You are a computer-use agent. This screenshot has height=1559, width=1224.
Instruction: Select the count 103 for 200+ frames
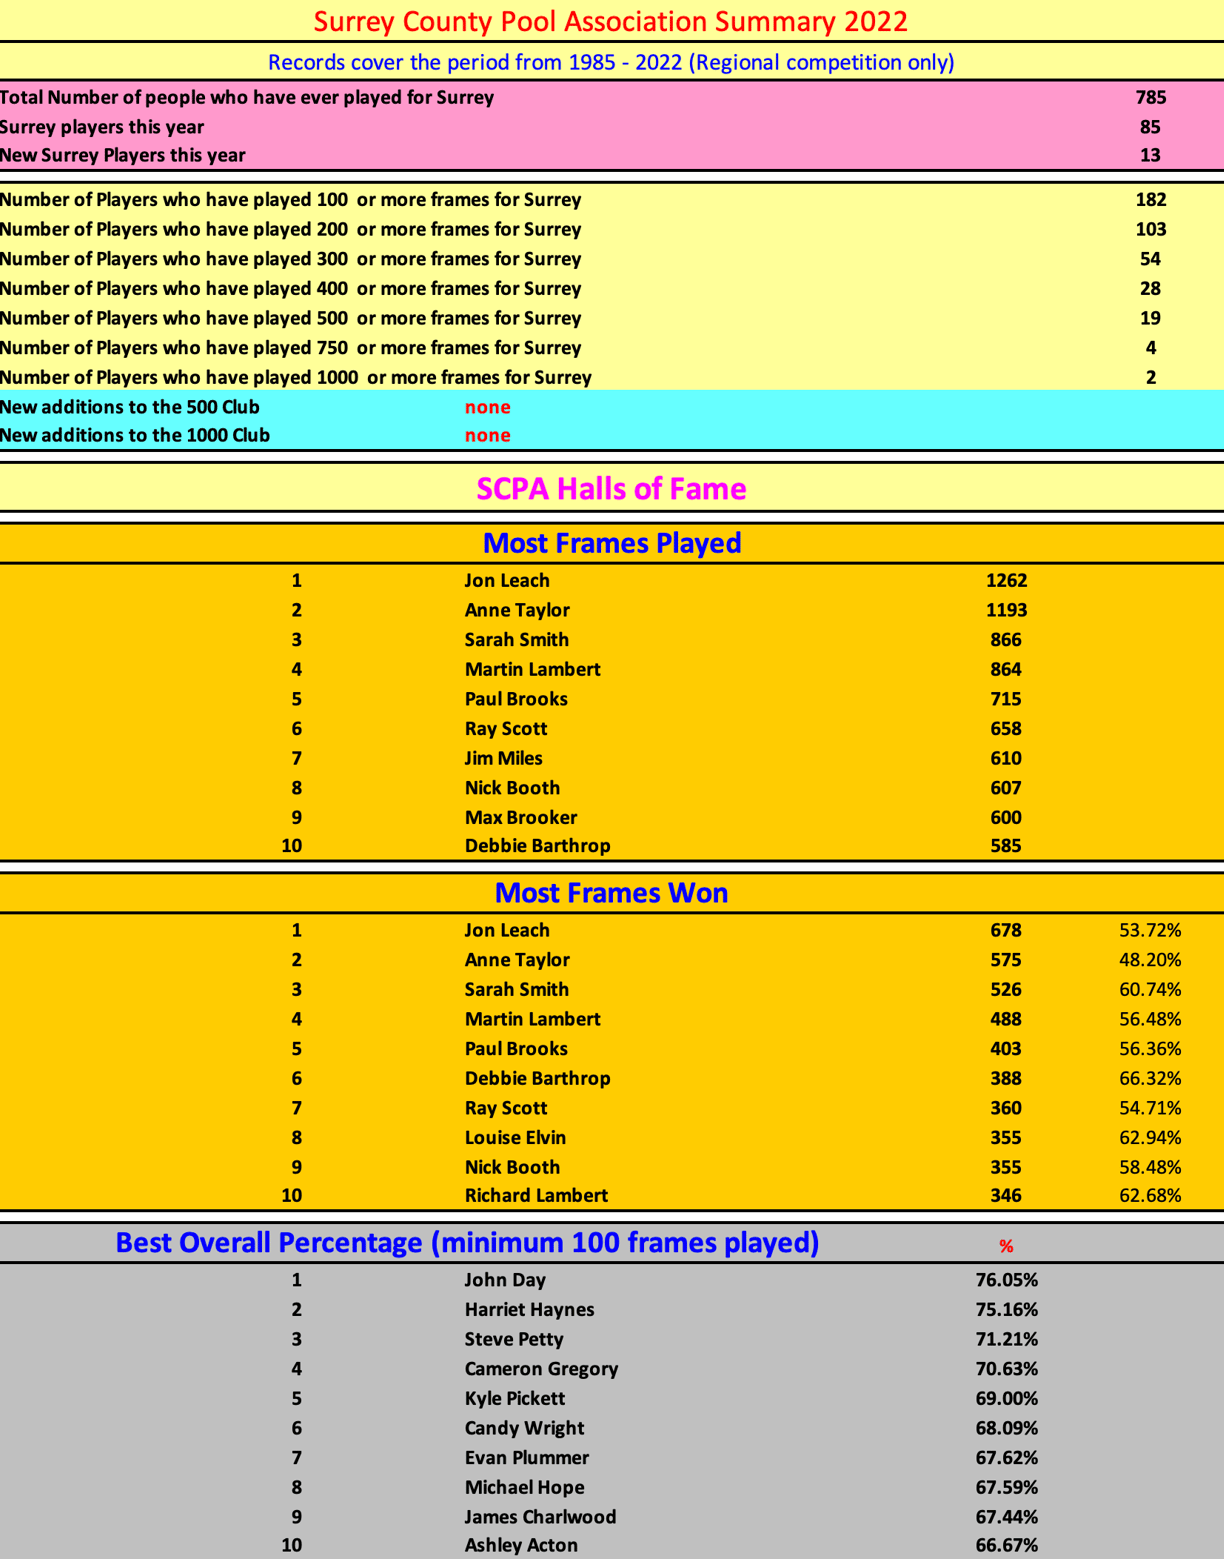tap(1151, 229)
